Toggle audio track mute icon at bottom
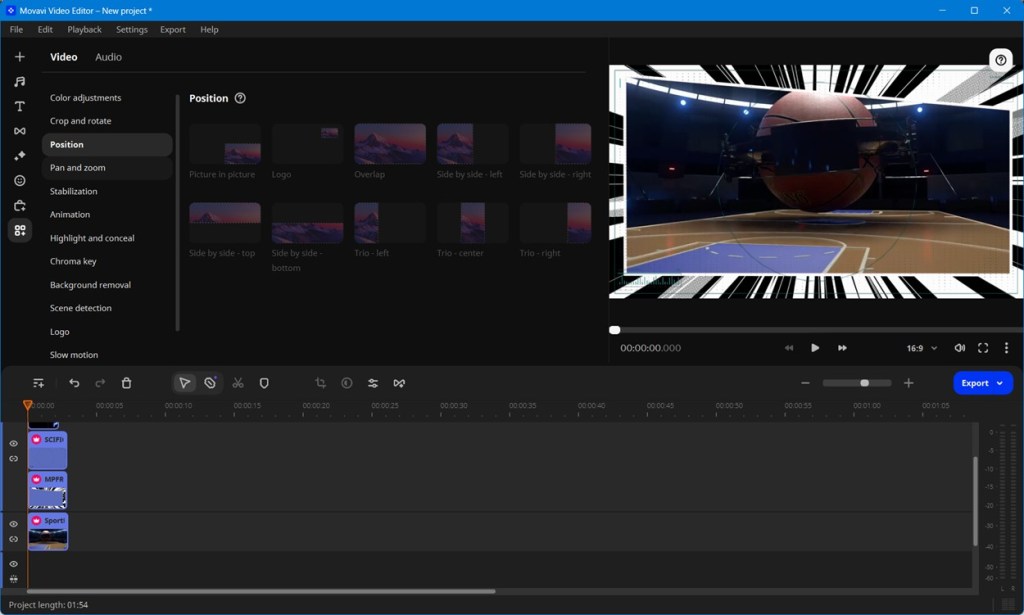The height and width of the screenshot is (615, 1024). [x=13, y=579]
